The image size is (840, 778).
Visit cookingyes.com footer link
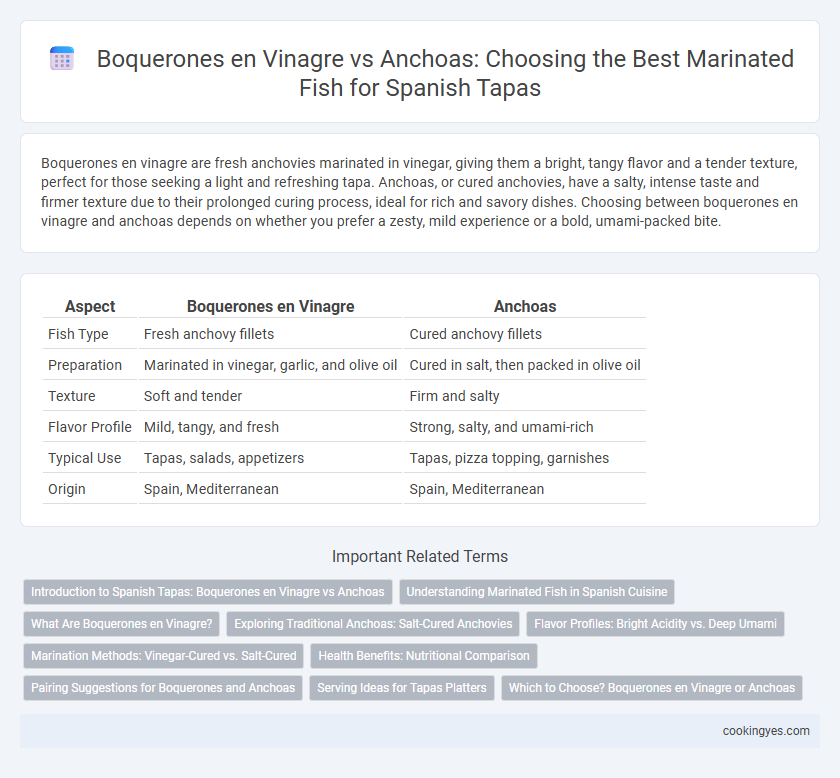(x=766, y=731)
